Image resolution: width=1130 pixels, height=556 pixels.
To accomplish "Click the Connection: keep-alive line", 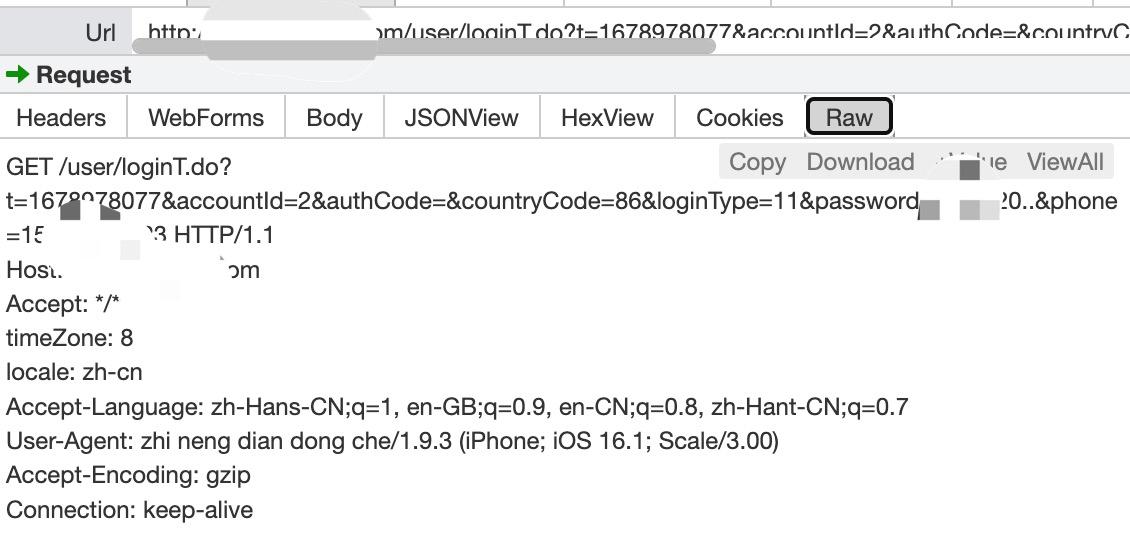I will pyautogui.click(x=129, y=510).
